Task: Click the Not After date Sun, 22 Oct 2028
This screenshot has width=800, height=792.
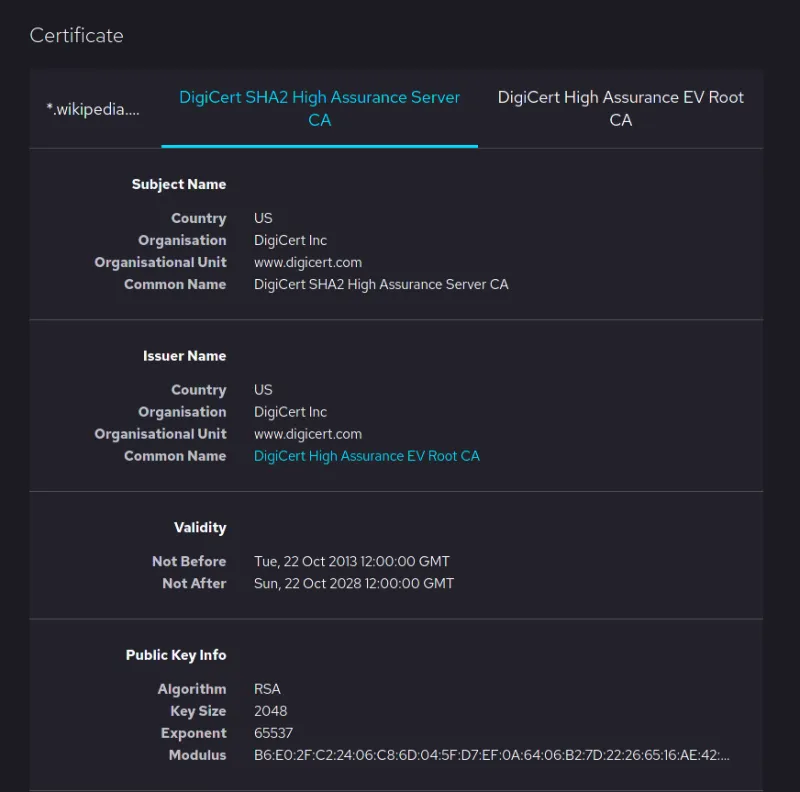Action: pos(354,583)
